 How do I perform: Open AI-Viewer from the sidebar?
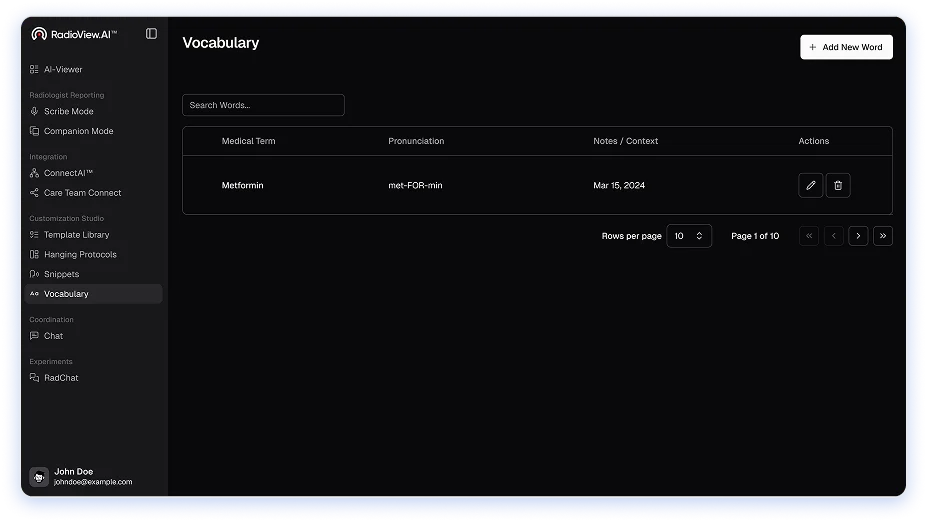coord(63,69)
